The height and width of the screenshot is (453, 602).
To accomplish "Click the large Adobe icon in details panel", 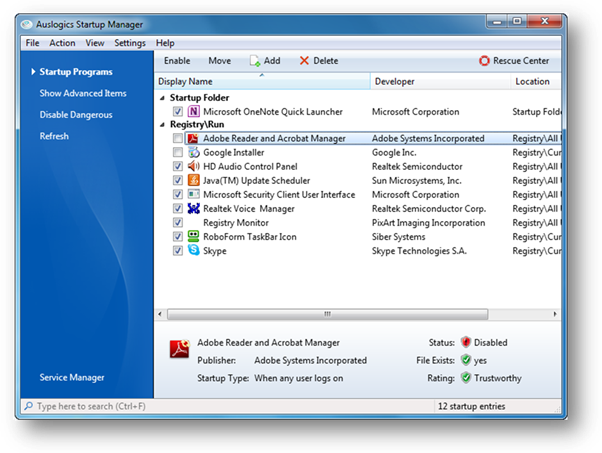I will click(180, 349).
